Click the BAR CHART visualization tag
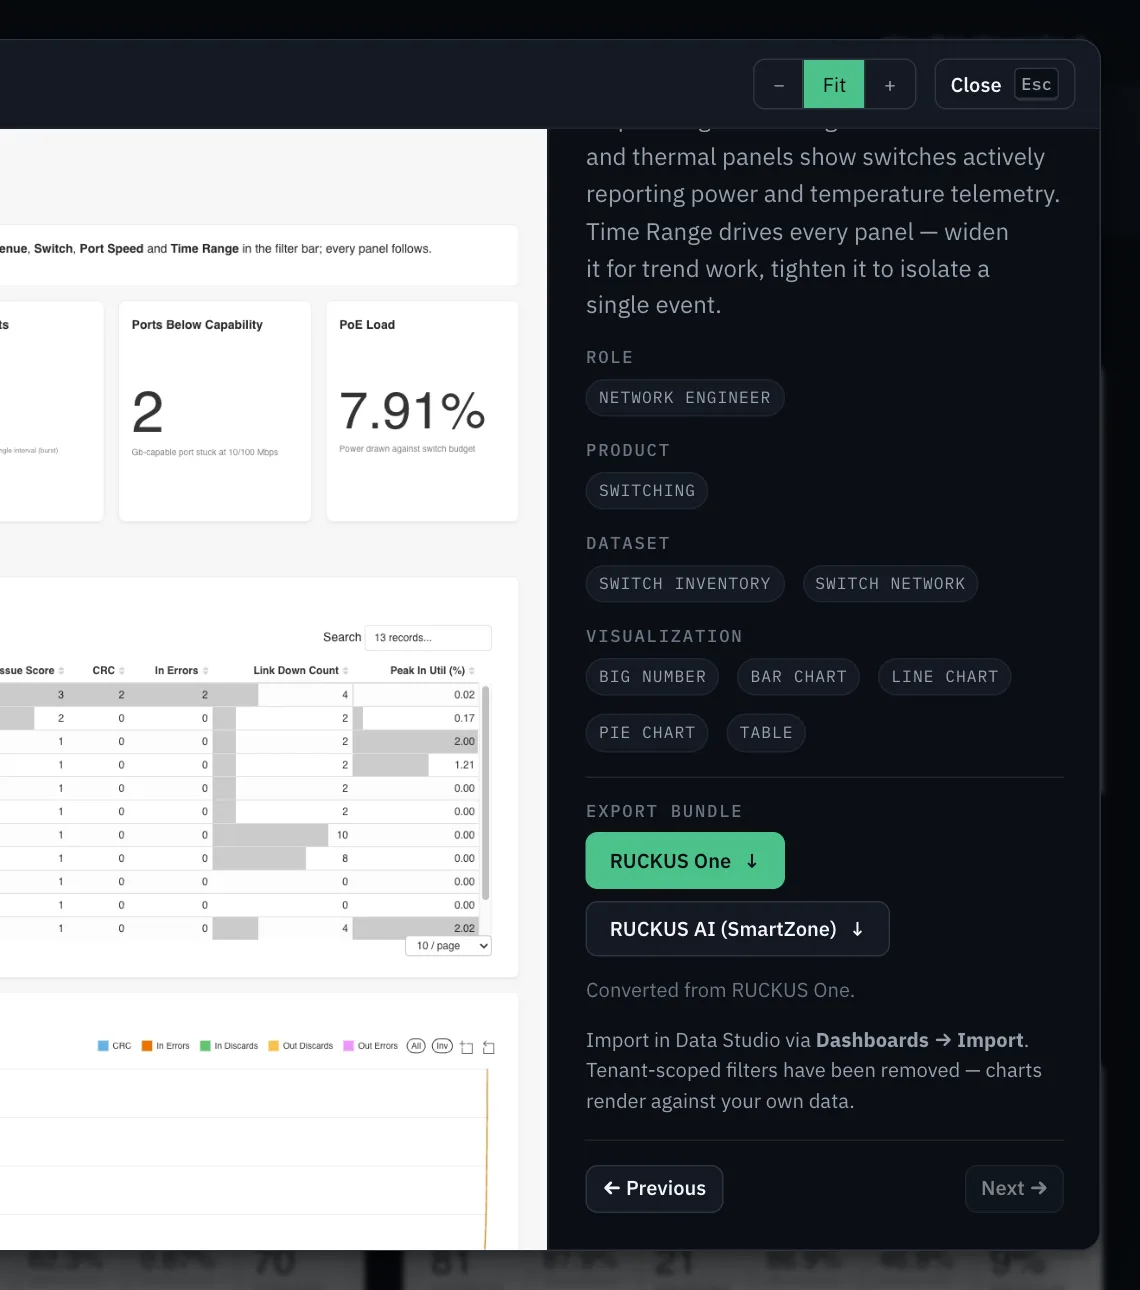The image size is (1140, 1290). [798, 677]
